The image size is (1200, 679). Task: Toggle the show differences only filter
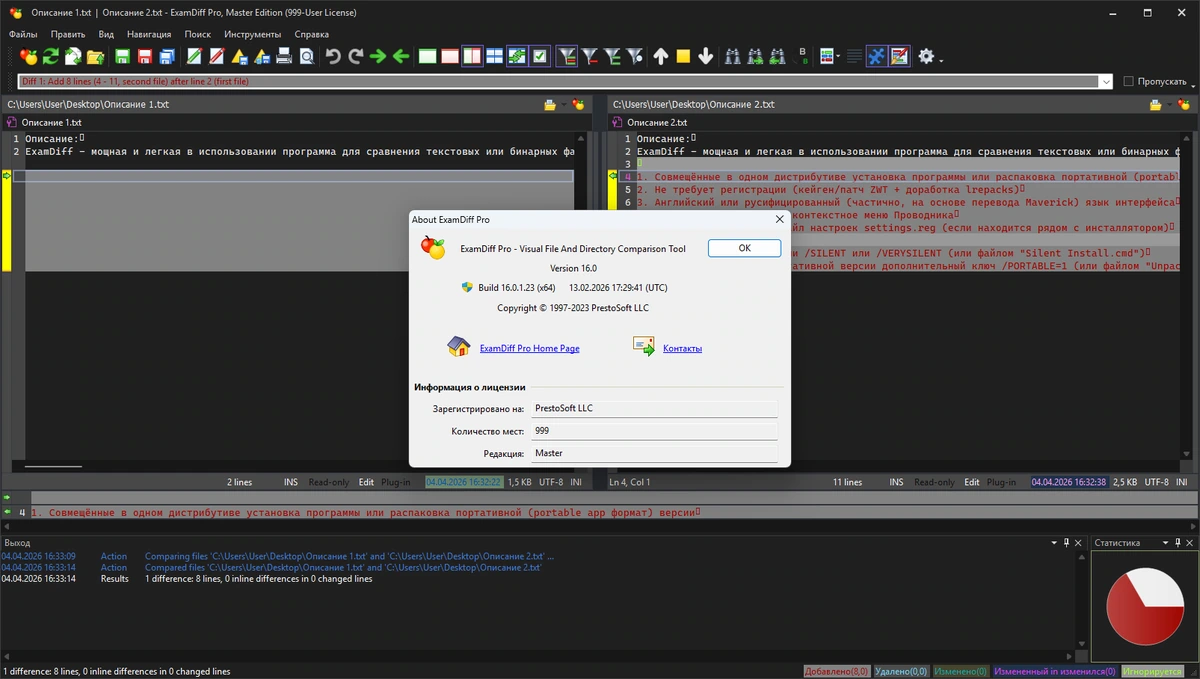(567, 56)
